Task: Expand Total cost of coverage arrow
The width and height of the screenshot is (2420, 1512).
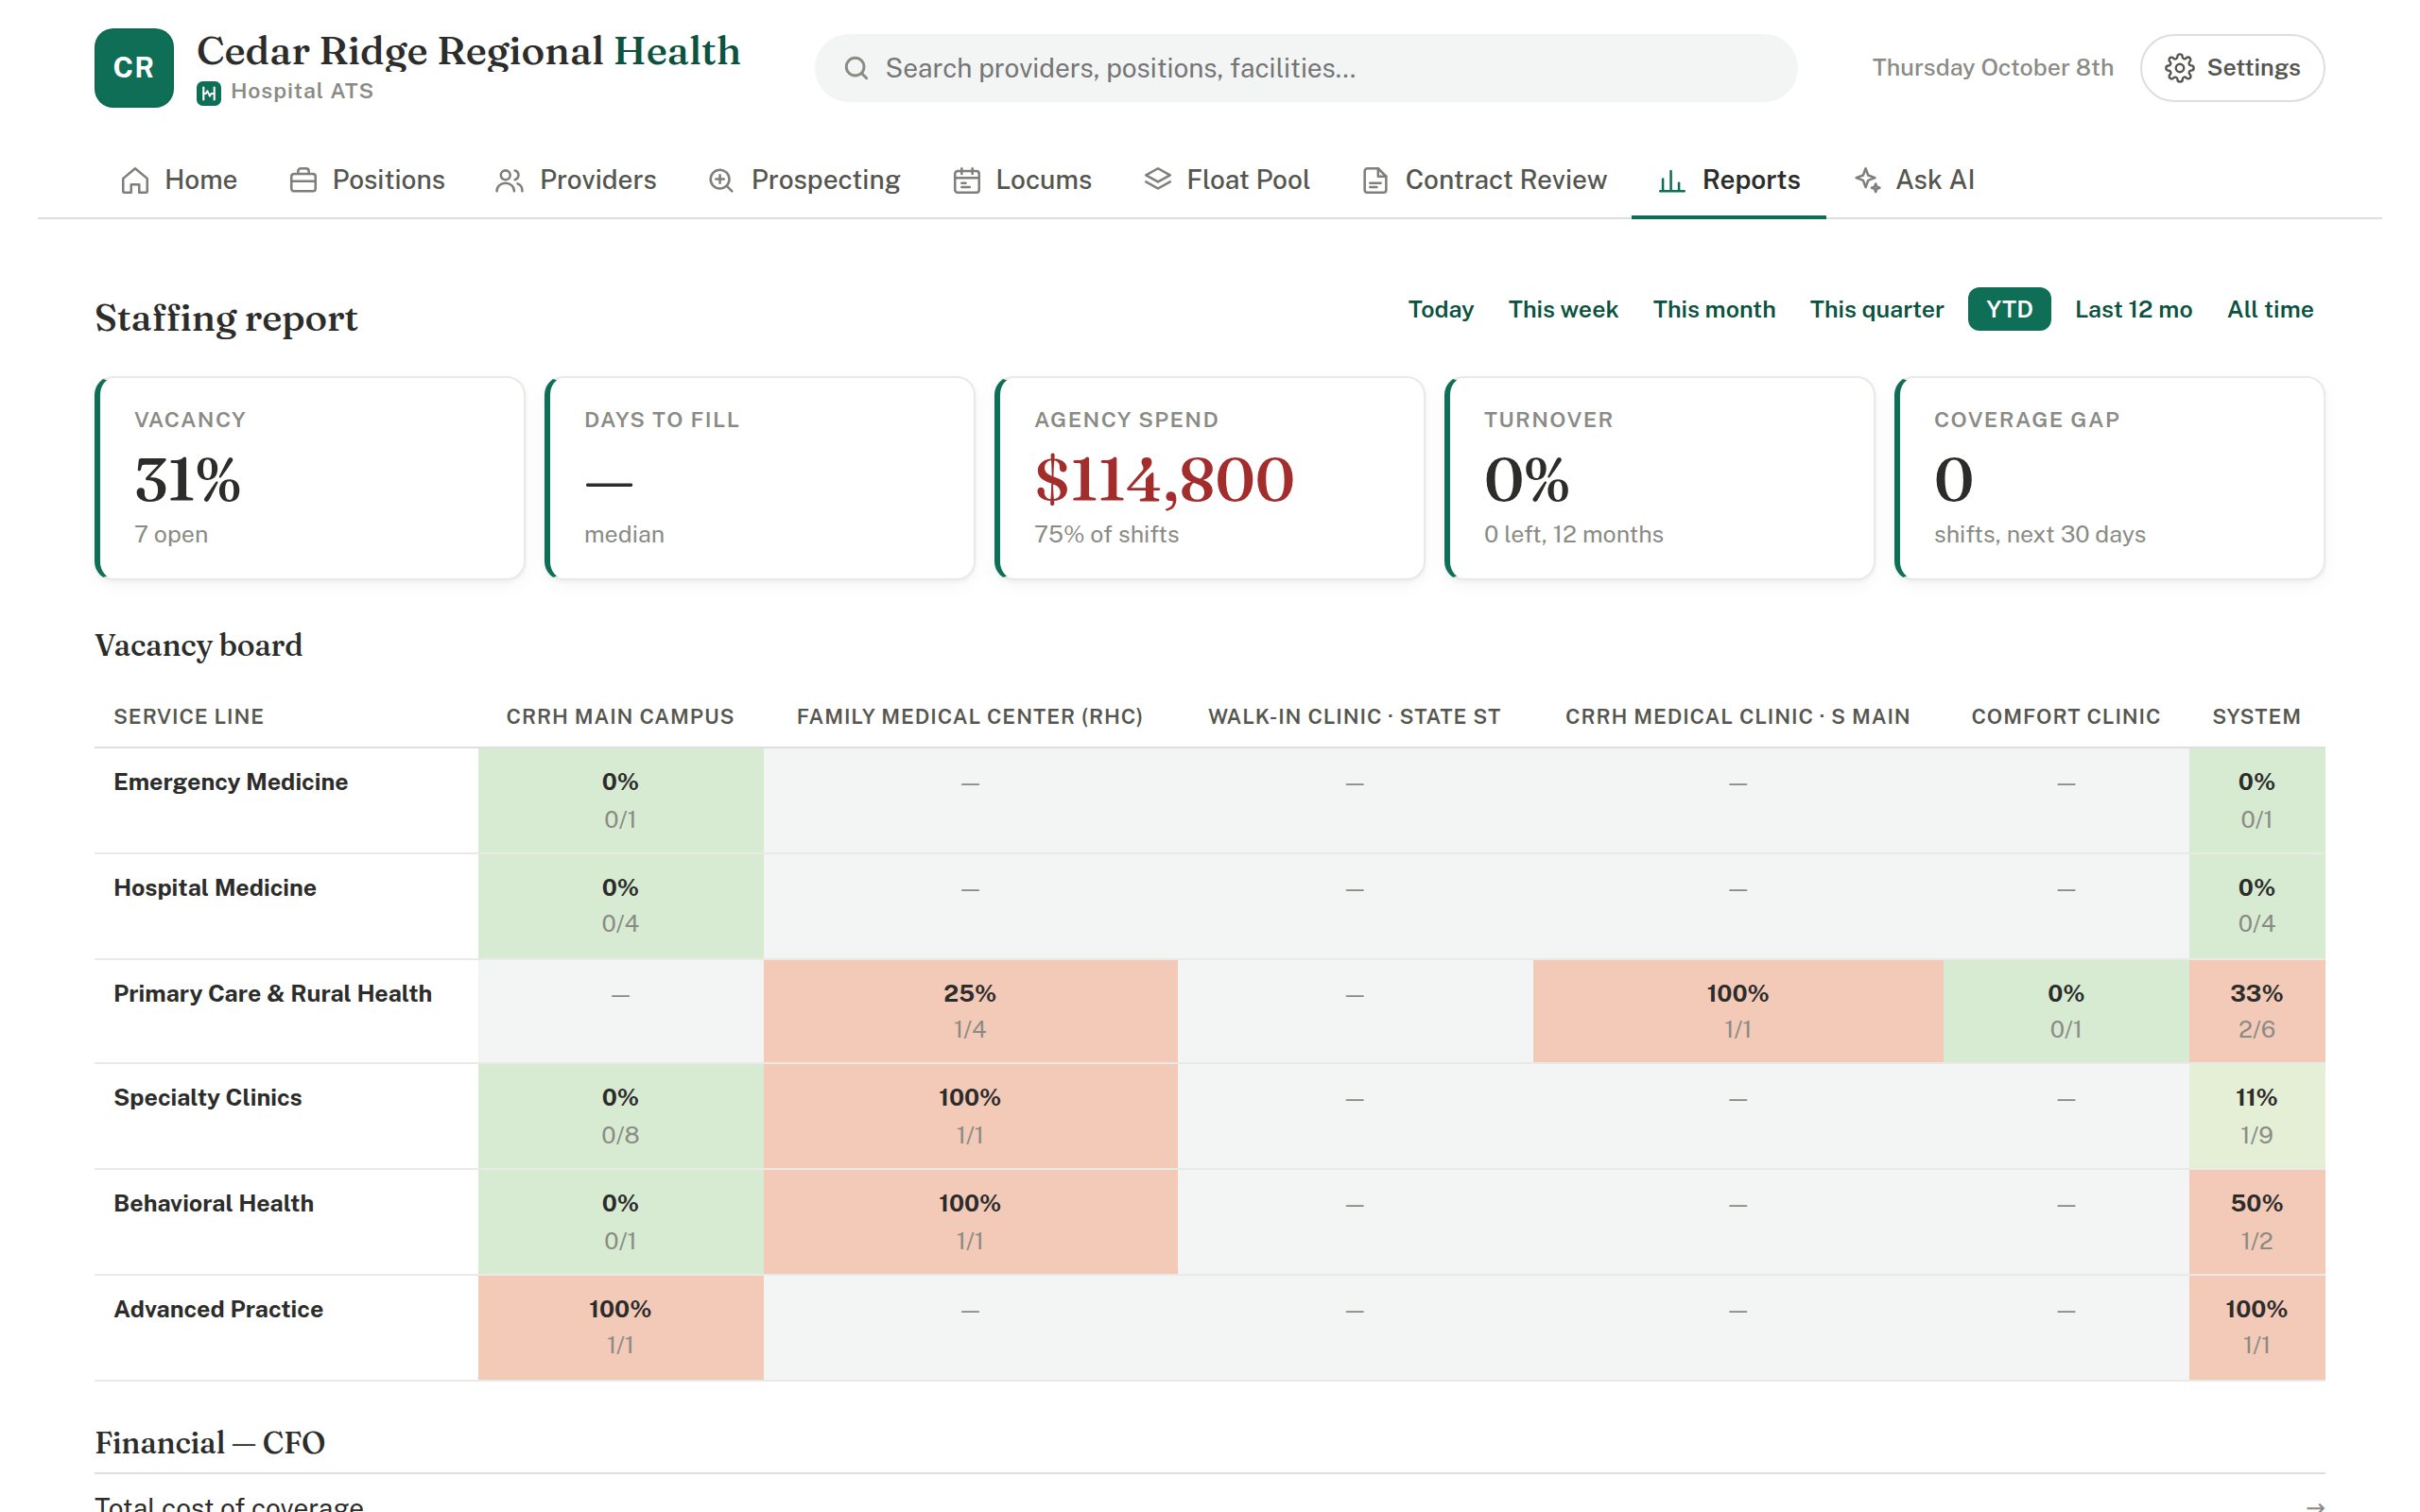Action: point(2314,1505)
